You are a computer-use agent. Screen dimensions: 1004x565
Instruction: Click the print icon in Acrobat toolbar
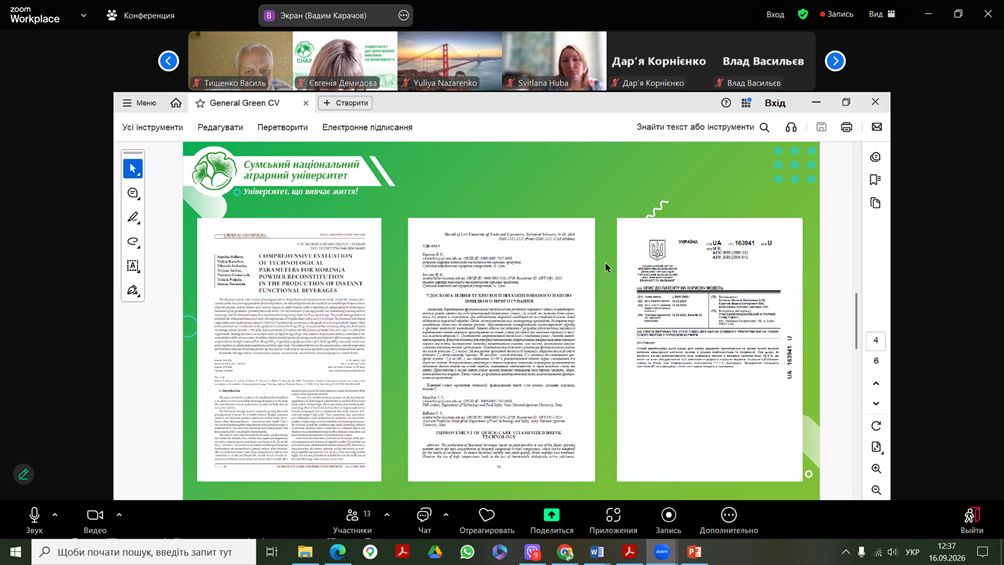click(x=846, y=127)
